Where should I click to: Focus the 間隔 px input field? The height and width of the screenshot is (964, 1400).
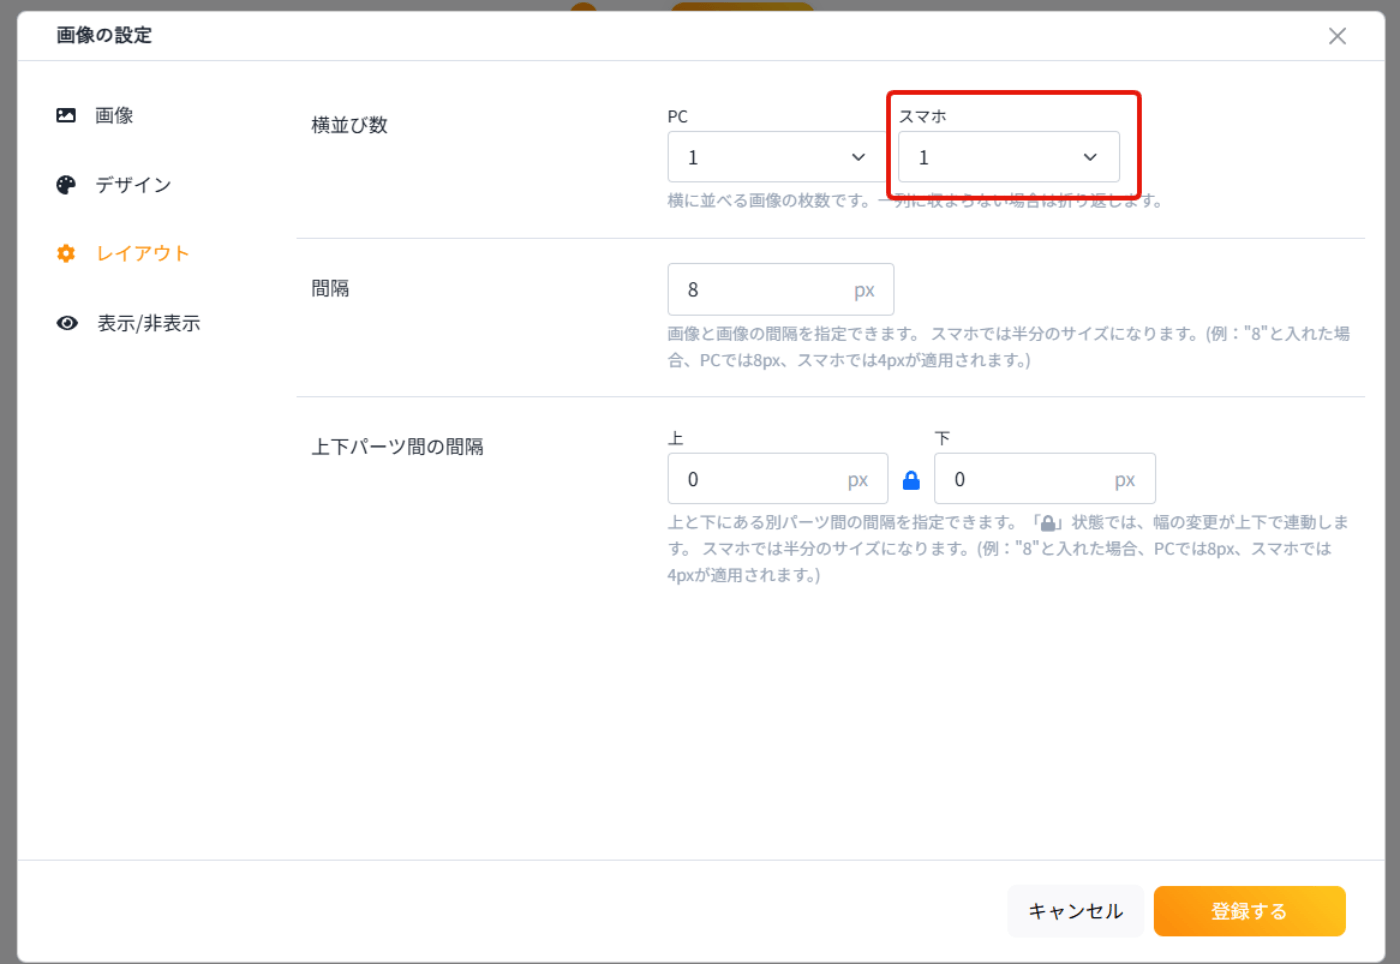[x=780, y=290]
